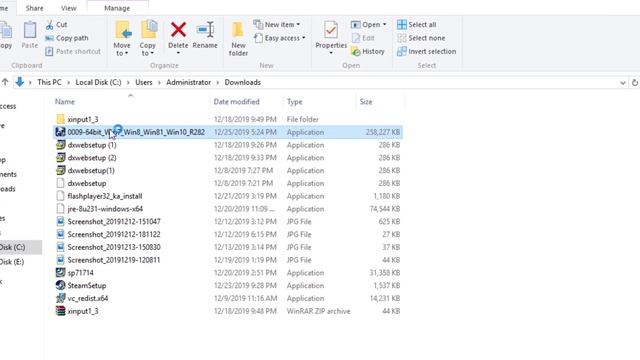Click This PC in address breadcrumb
This screenshot has width=640, height=360.
49,82
